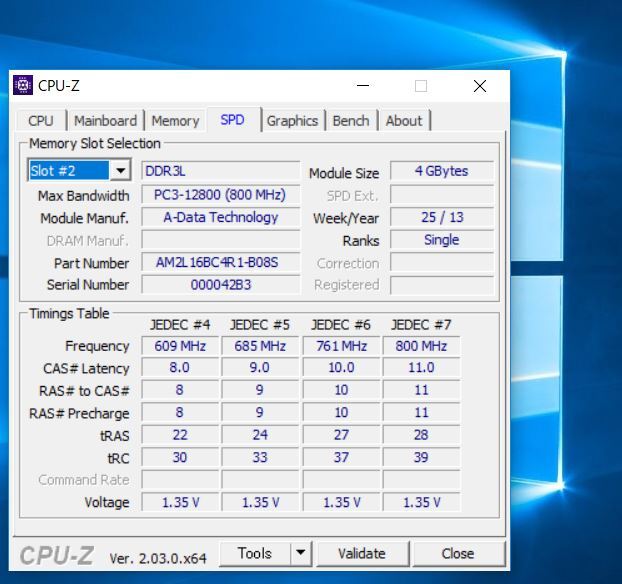This screenshot has height=584, width=622.
Task: Click the Close button at bottom
Action: pyautogui.click(x=457, y=553)
